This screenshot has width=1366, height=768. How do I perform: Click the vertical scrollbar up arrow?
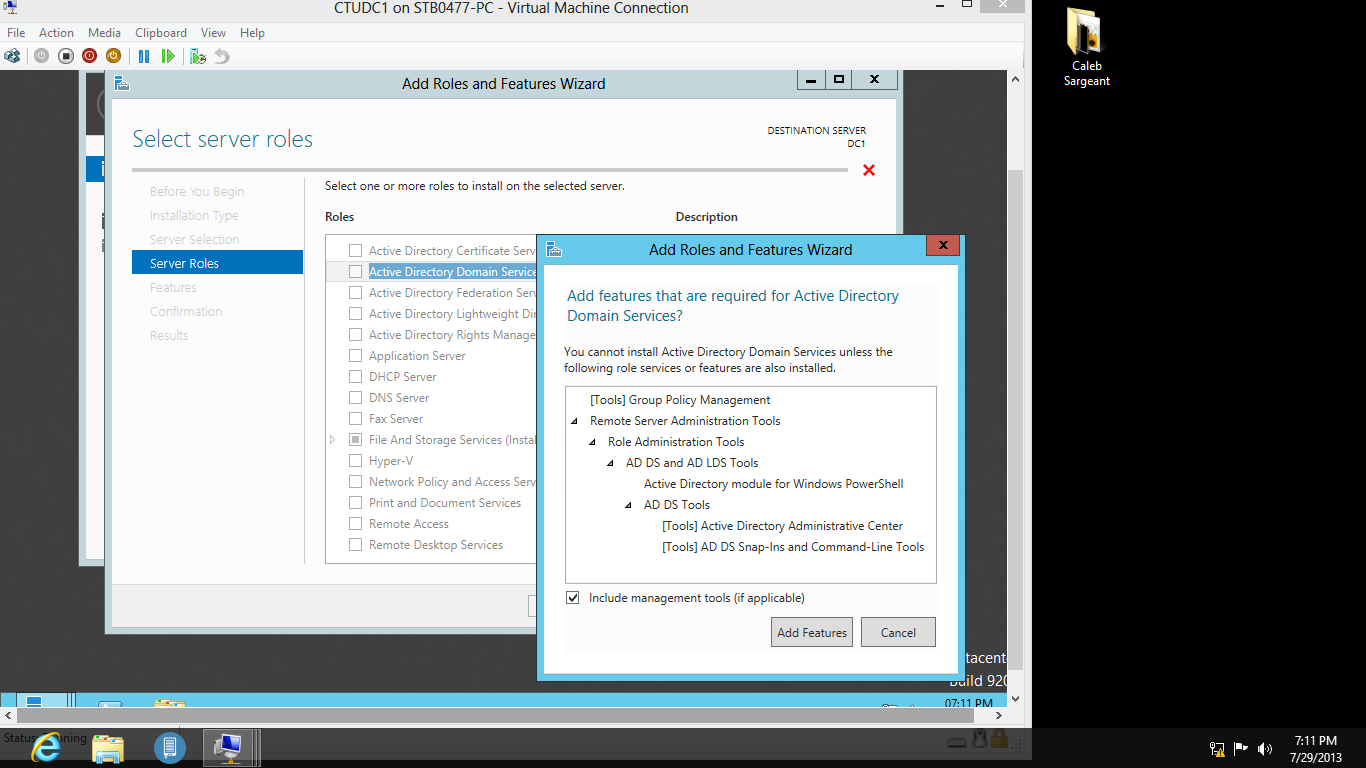(1016, 78)
